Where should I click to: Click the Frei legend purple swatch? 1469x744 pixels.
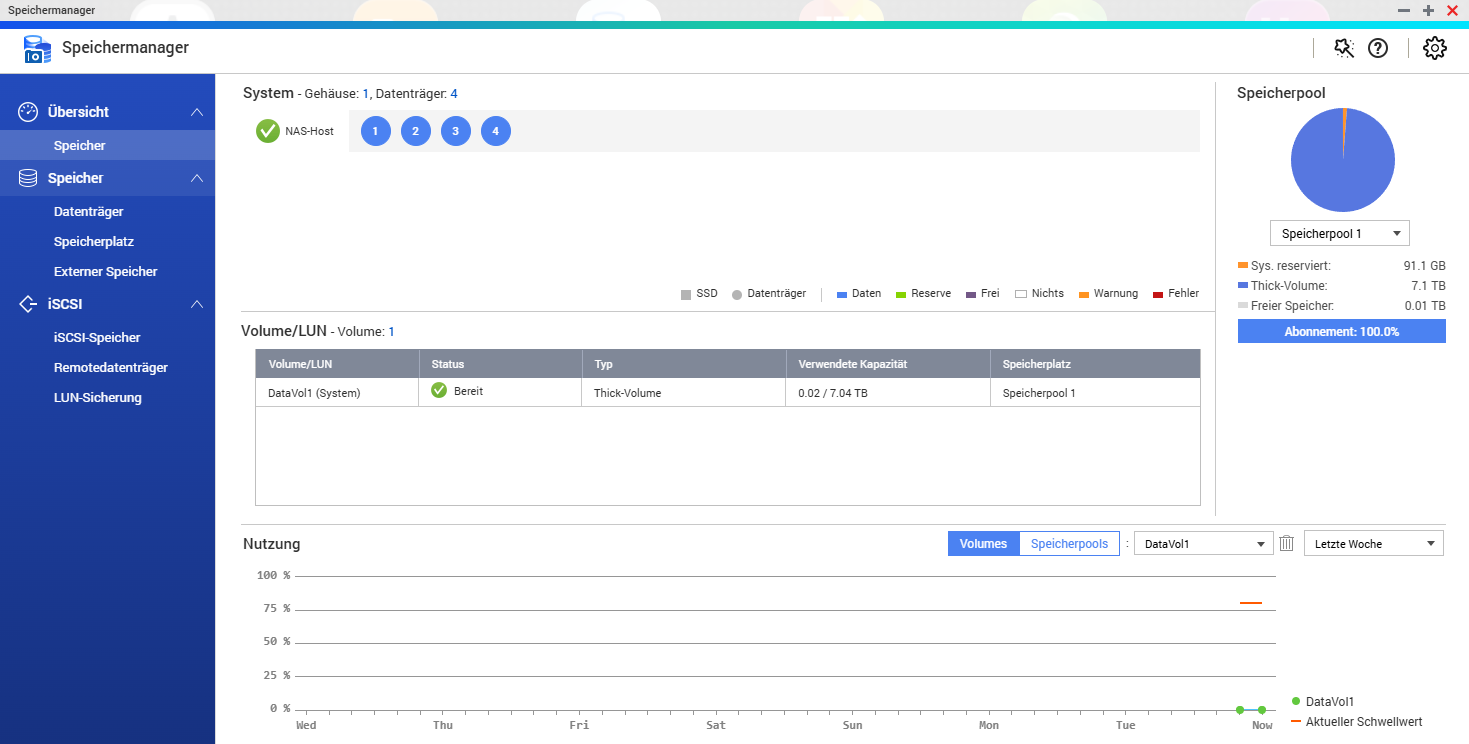tap(971, 294)
